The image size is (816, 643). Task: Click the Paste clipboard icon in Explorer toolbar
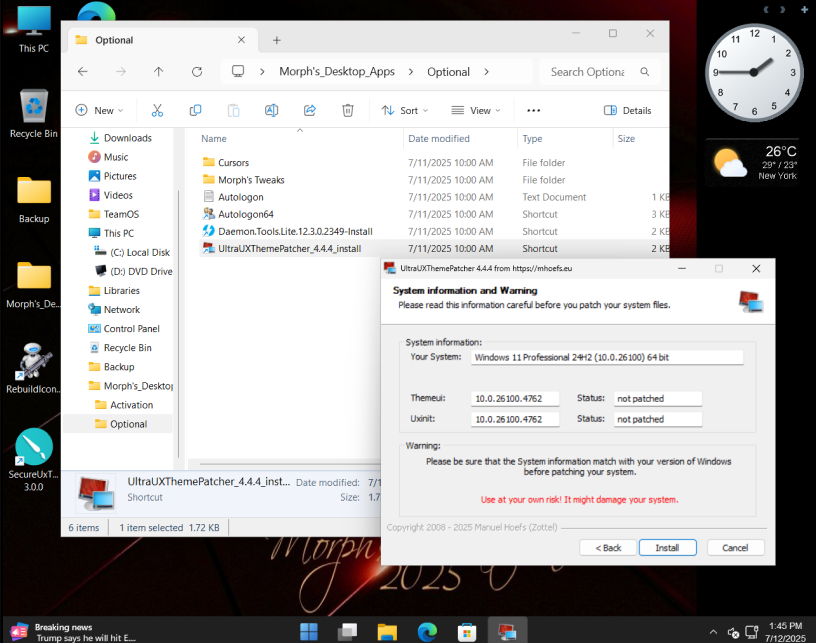tap(234, 110)
